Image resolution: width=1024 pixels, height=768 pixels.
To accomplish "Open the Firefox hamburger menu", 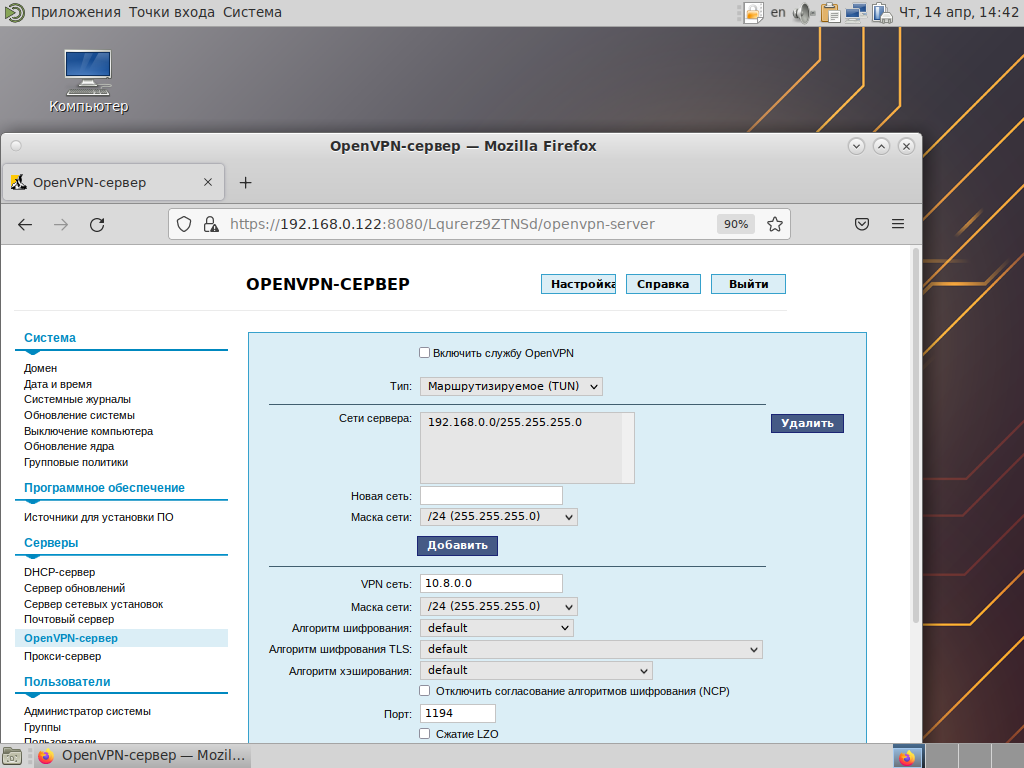I will 898,224.
